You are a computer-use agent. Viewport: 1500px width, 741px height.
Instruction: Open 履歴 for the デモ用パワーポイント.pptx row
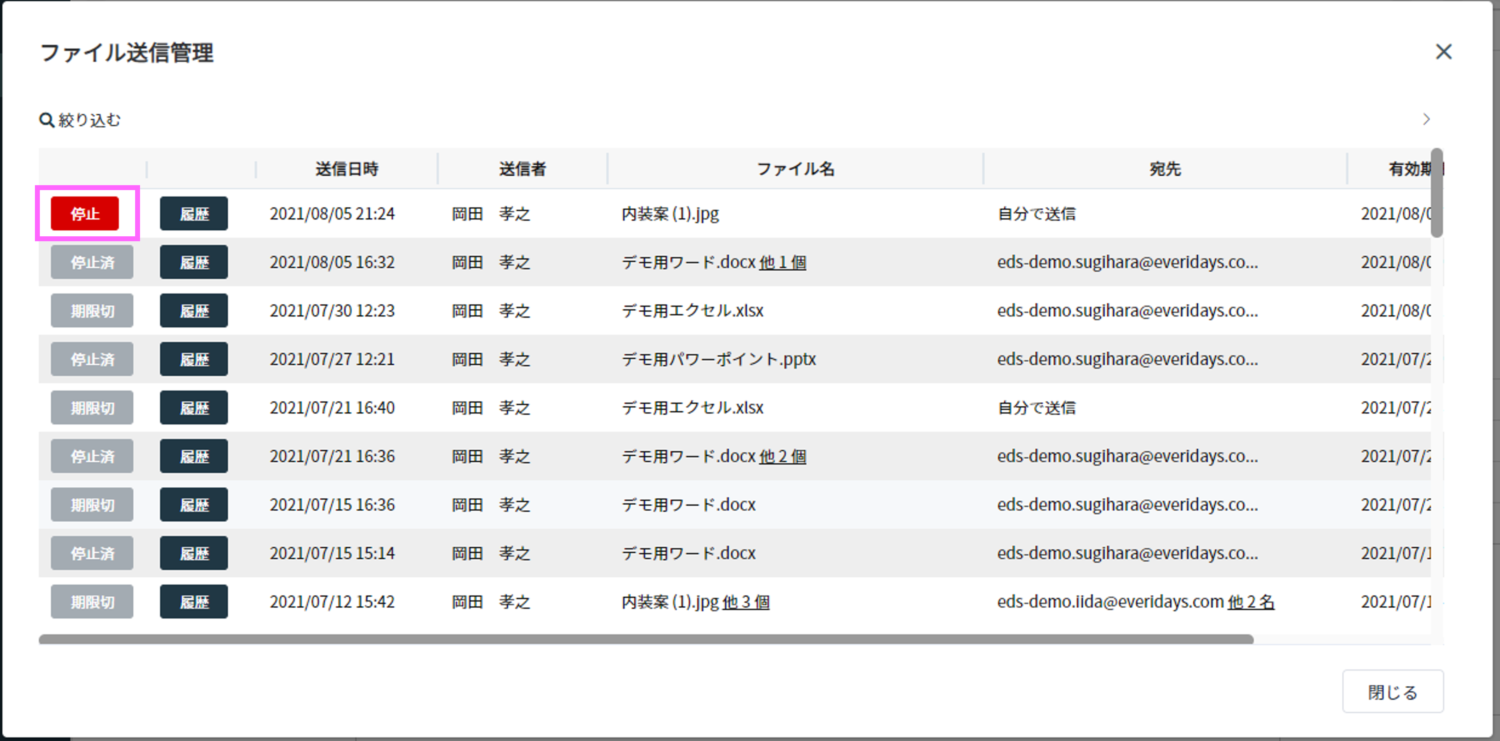point(193,358)
